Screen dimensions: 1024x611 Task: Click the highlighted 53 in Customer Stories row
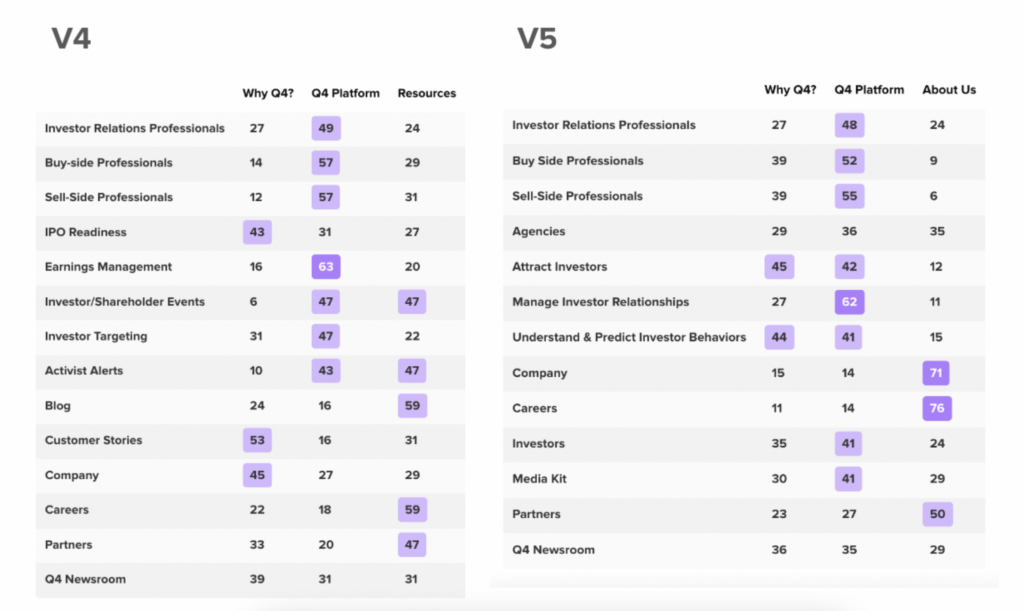tap(257, 440)
